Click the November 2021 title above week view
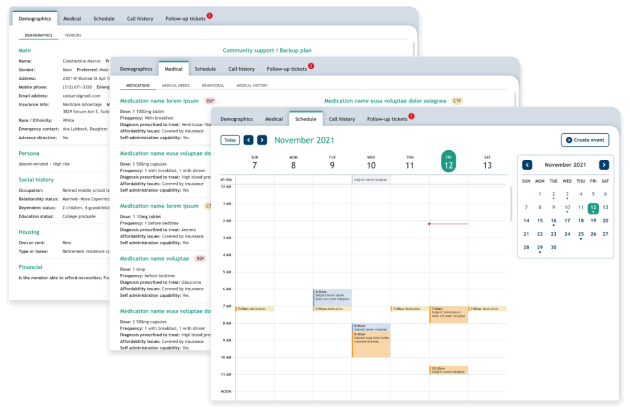Image resolution: width=630 pixels, height=413 pixels. pyautogui.click(x=304, y=140)
